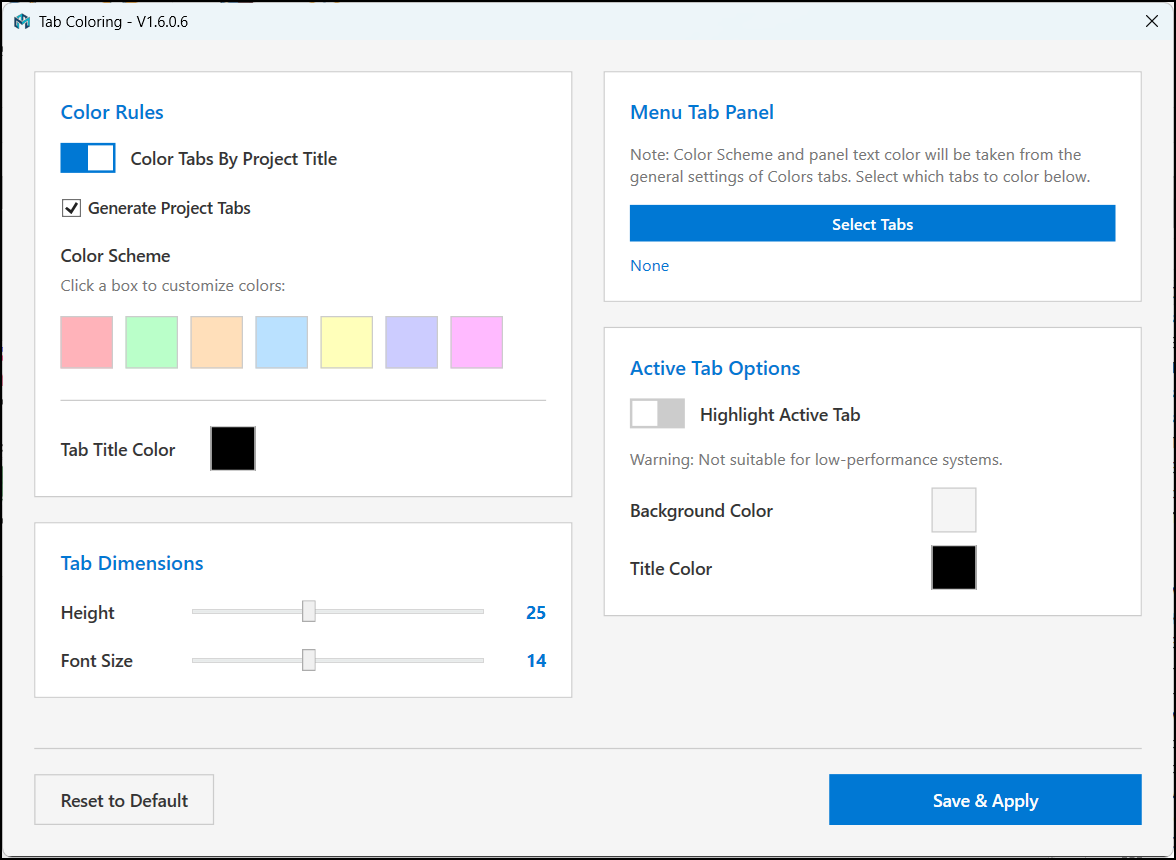The width and height of the screenshot is (1176, 860).
Task: Click Reset to Default button
Action: (124, 800)
